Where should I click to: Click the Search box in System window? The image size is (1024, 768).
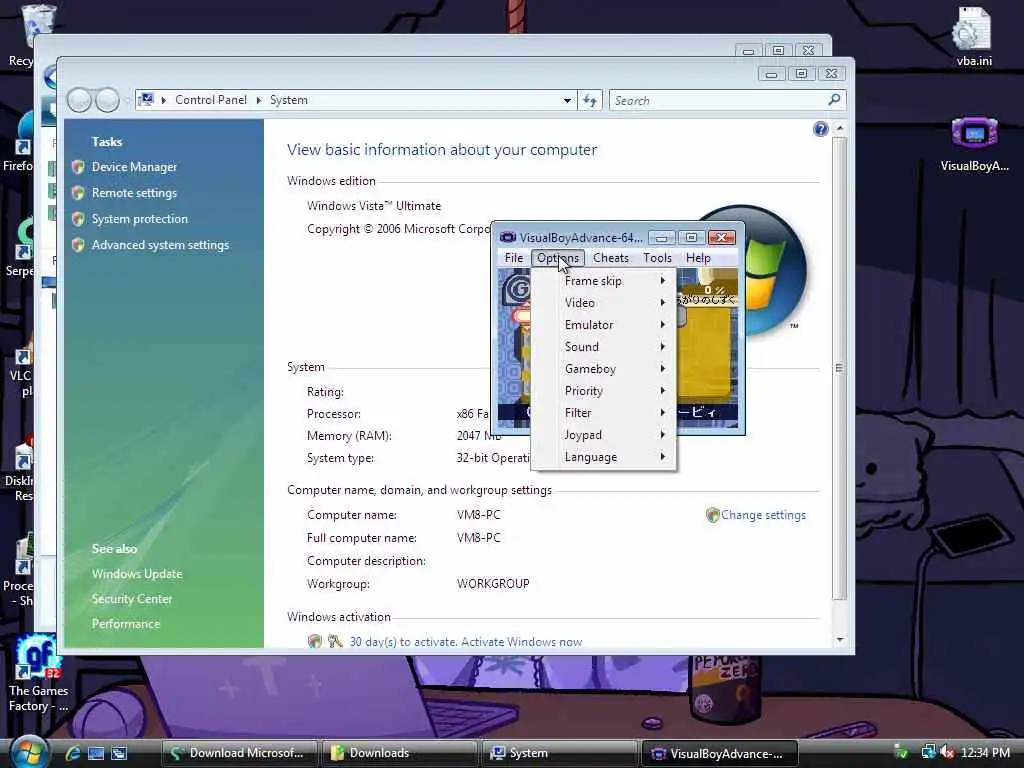point(718,101)
